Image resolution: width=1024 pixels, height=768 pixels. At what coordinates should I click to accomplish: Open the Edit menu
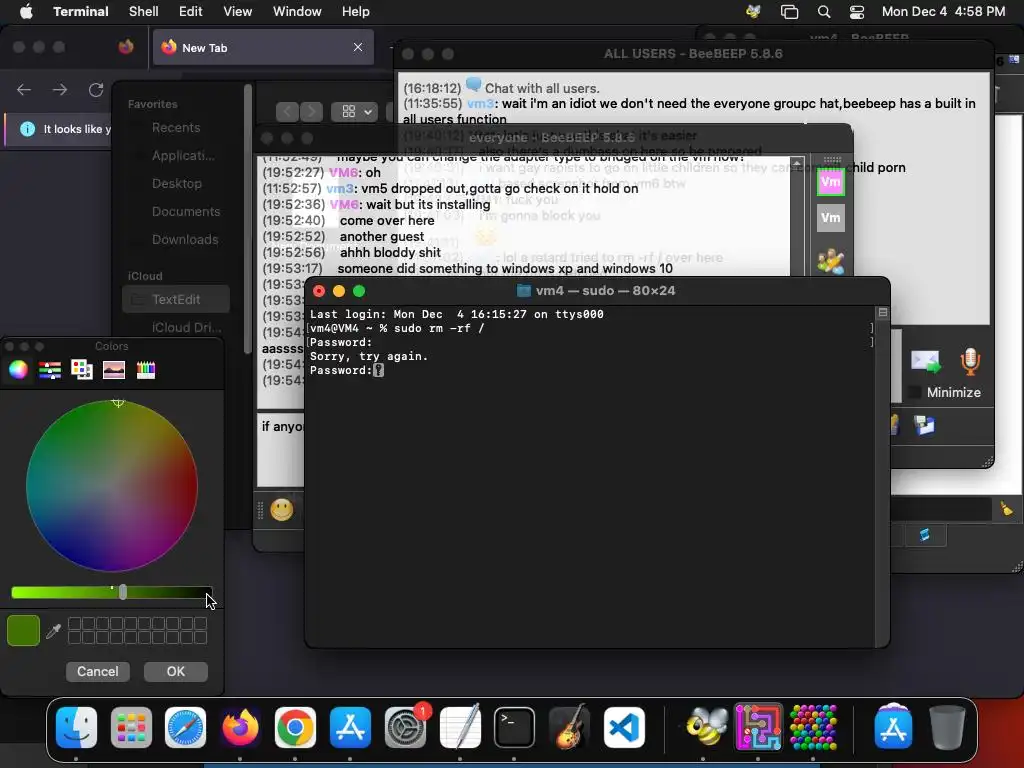point(191,12)
